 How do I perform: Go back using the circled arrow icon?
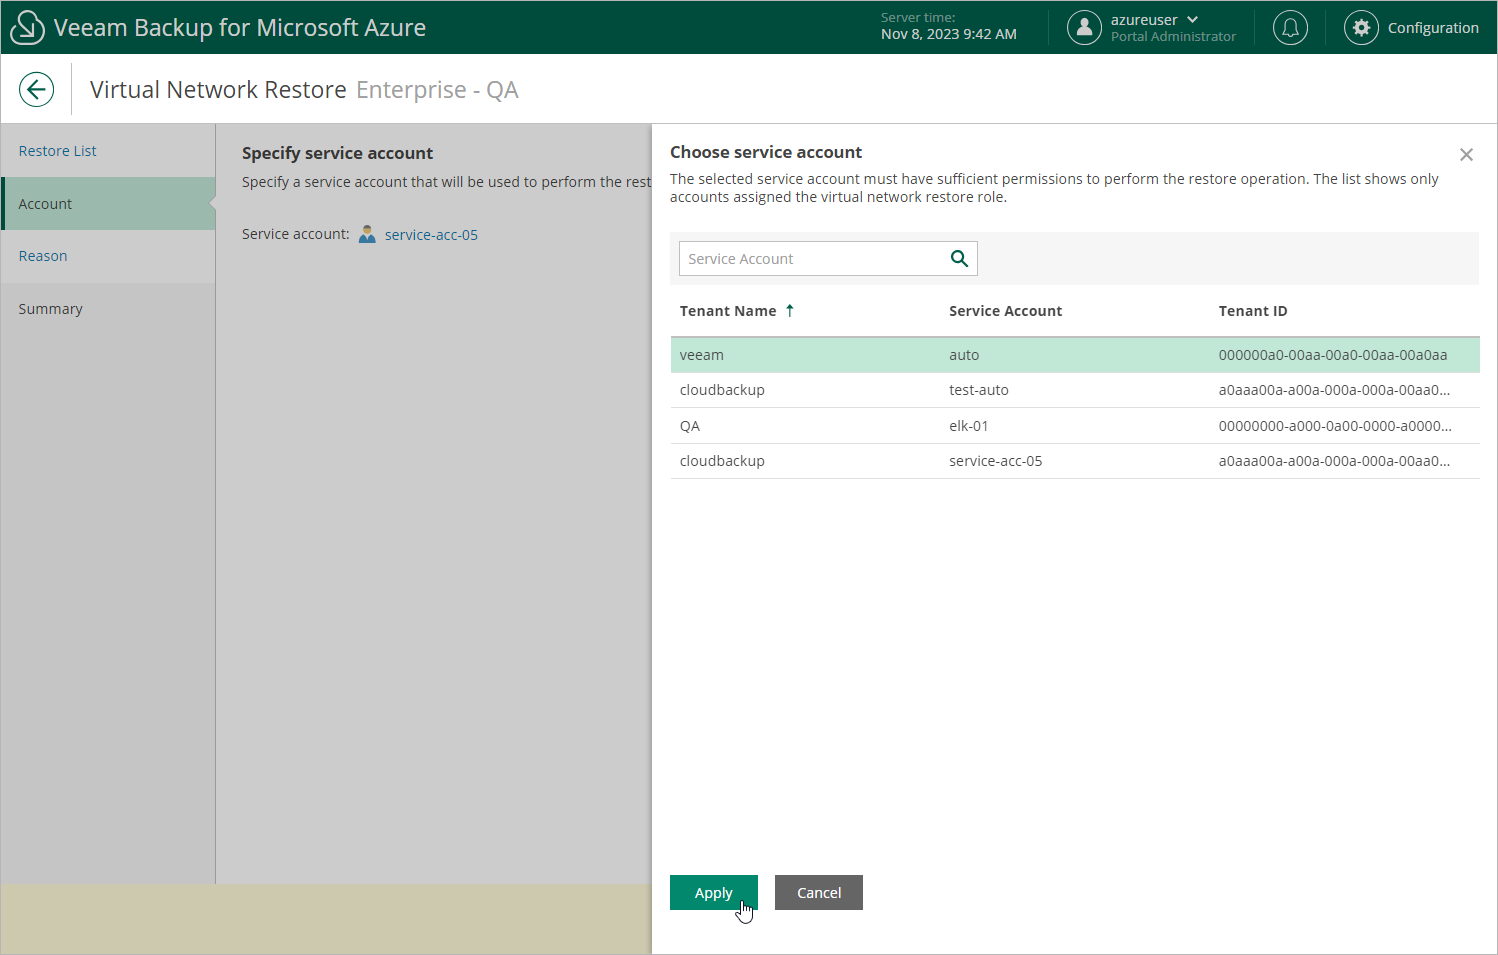point(36,89)
